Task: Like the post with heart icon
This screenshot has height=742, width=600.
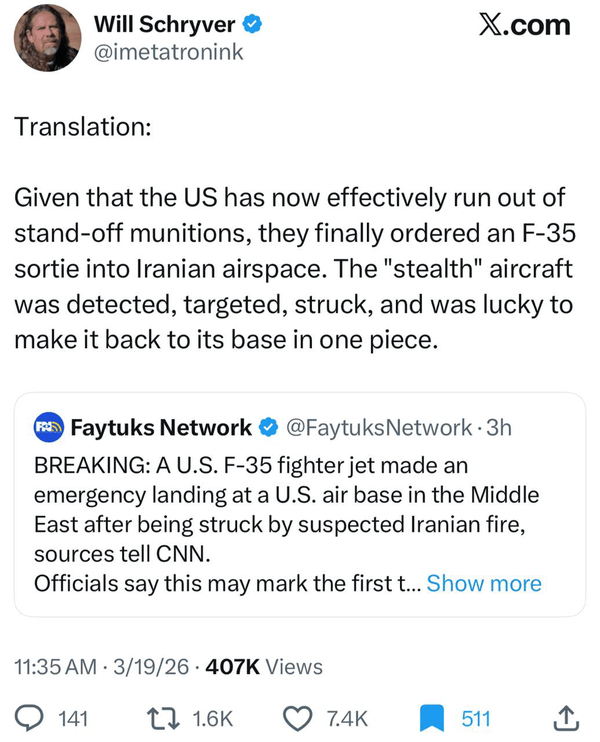Action: point(297,717)
